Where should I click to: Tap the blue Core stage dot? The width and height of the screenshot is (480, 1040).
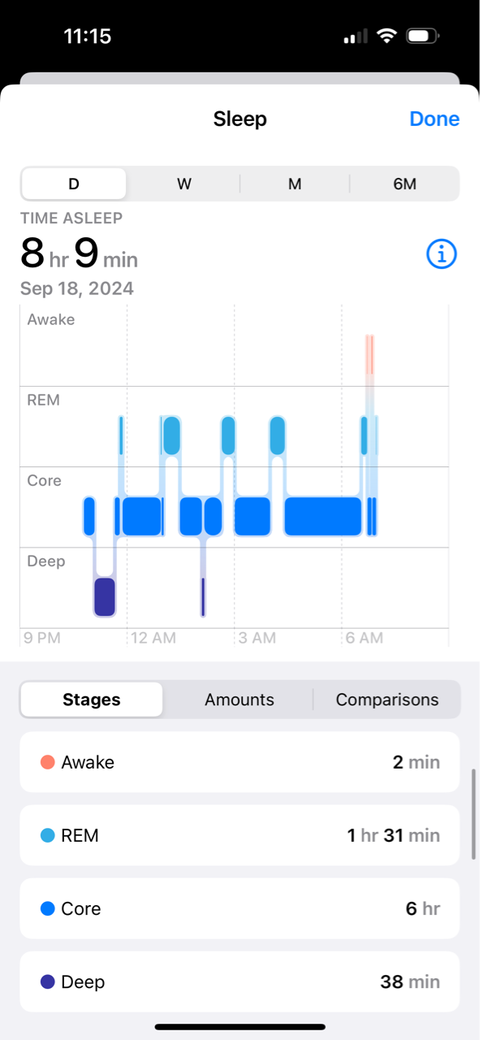point(48,909)
